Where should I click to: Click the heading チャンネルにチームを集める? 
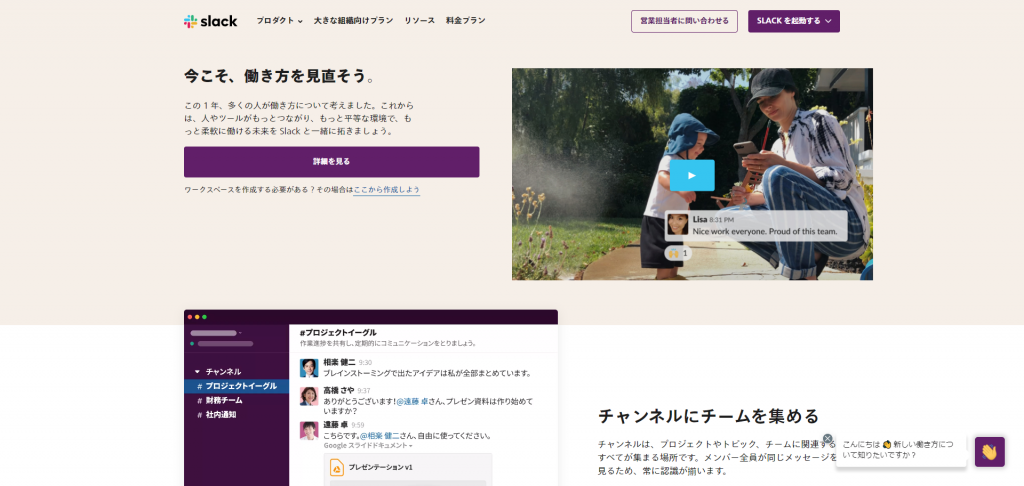tap(708, 416)
